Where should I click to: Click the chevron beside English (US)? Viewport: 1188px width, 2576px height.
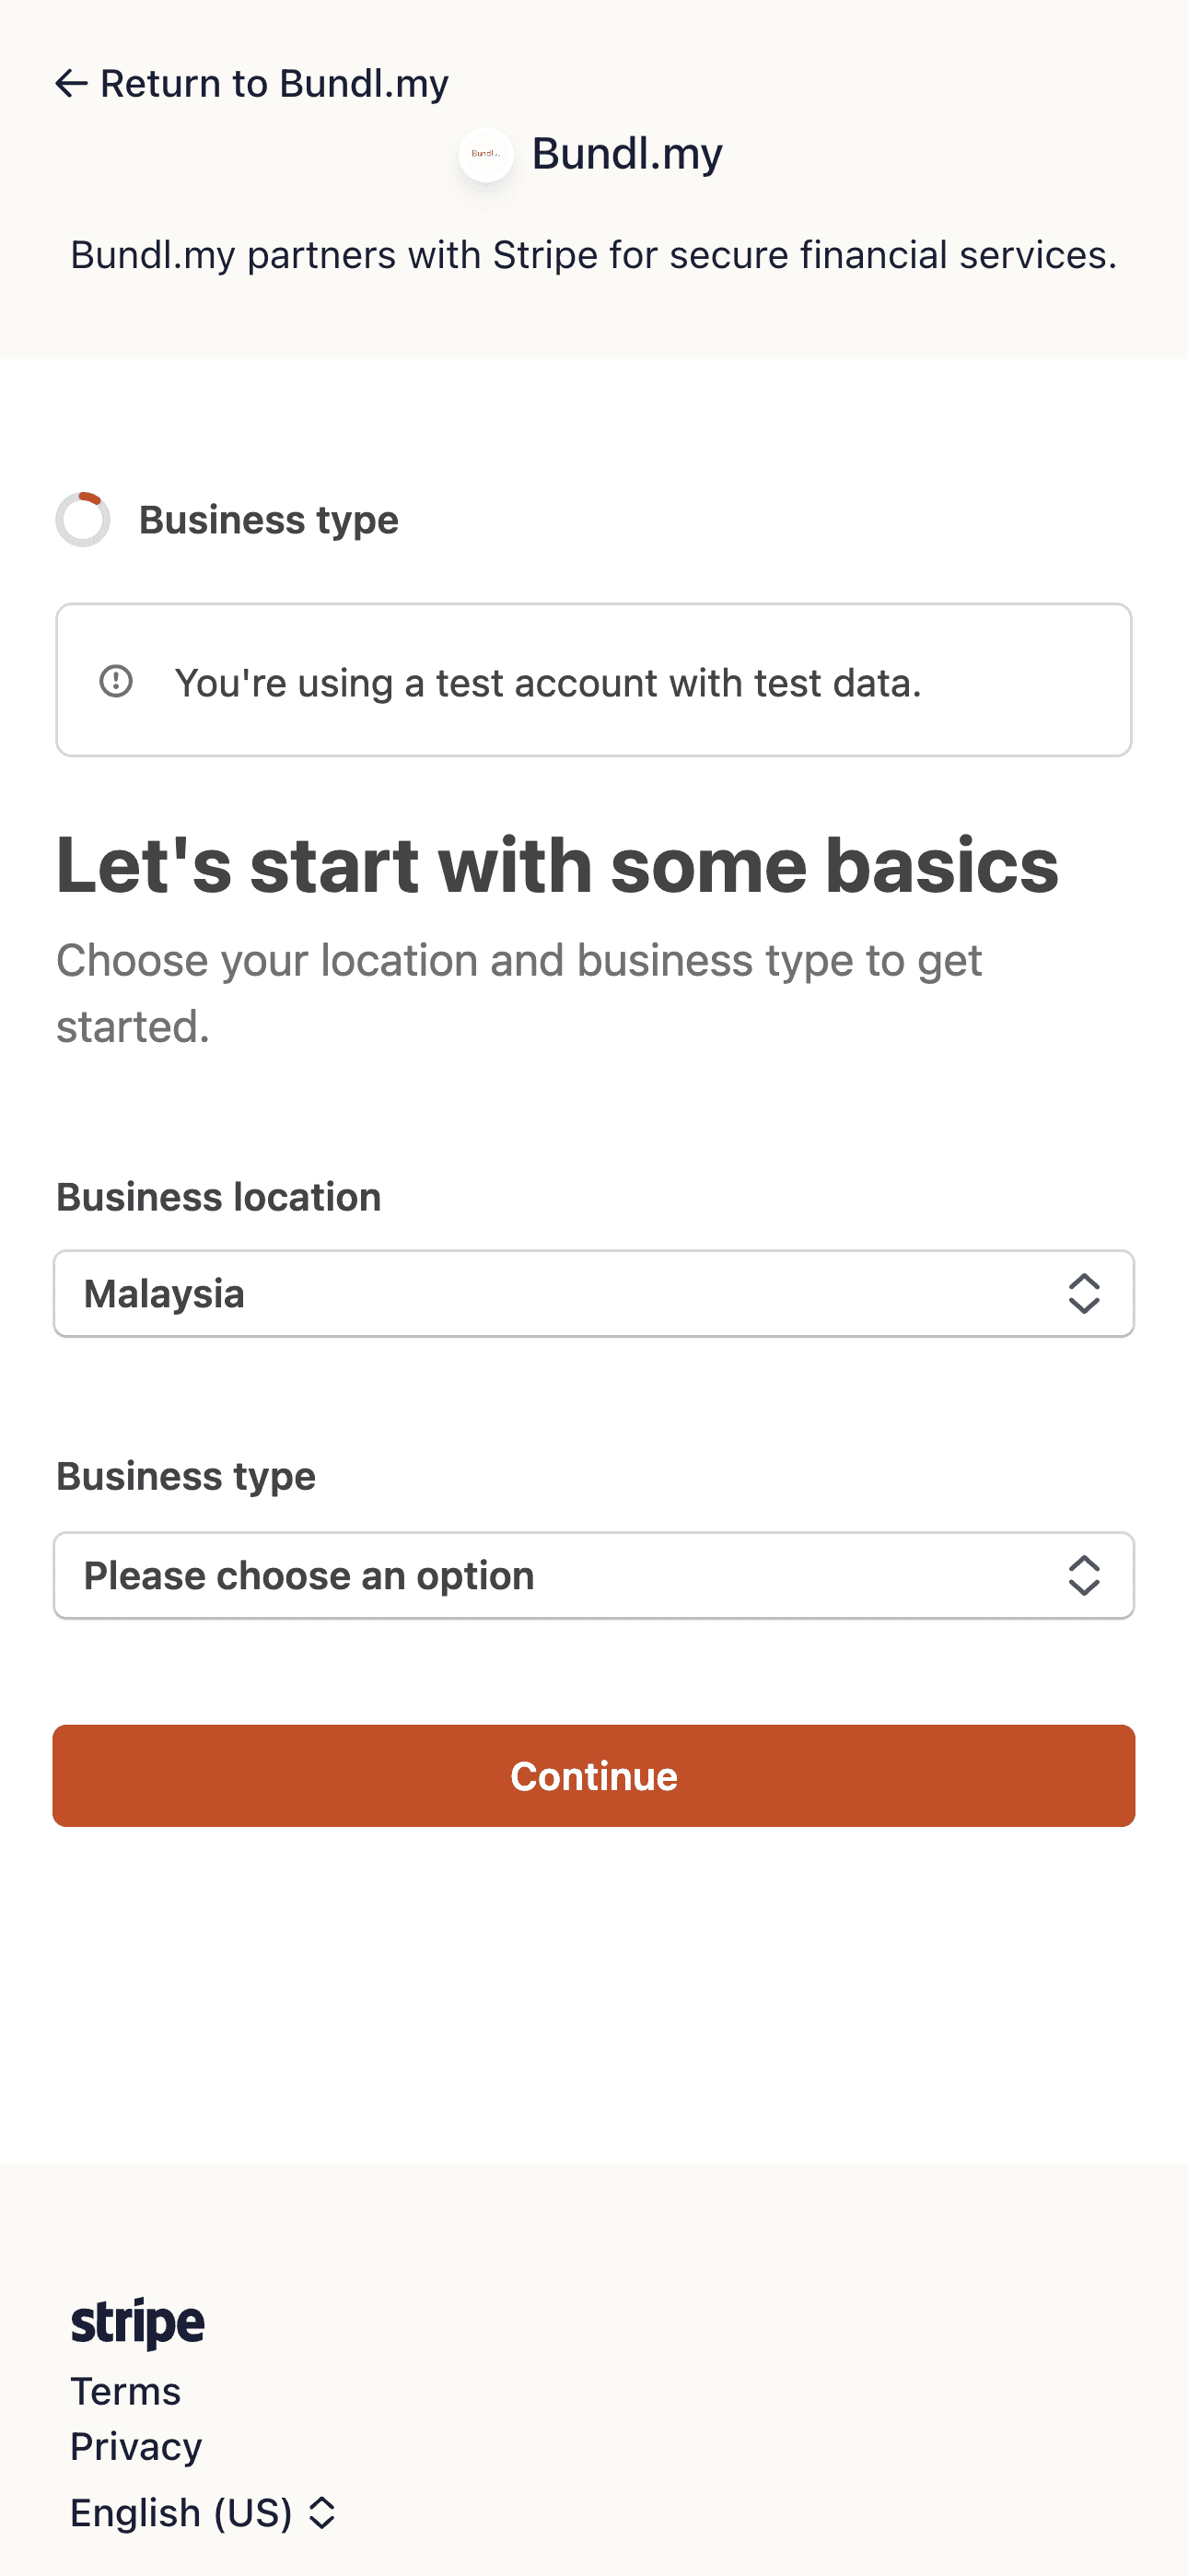(322, 2512)
